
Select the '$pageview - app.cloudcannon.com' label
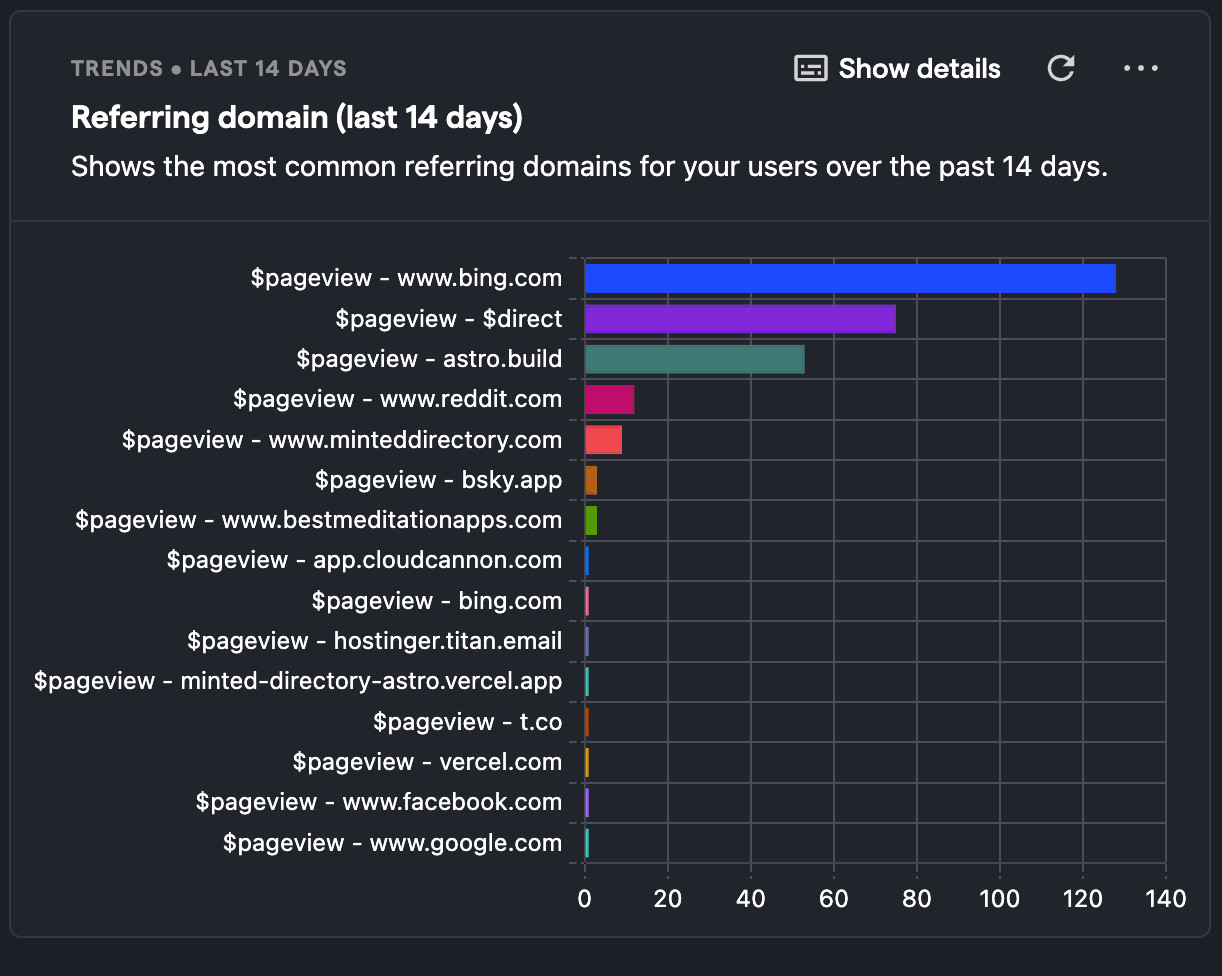coord(364,560)
